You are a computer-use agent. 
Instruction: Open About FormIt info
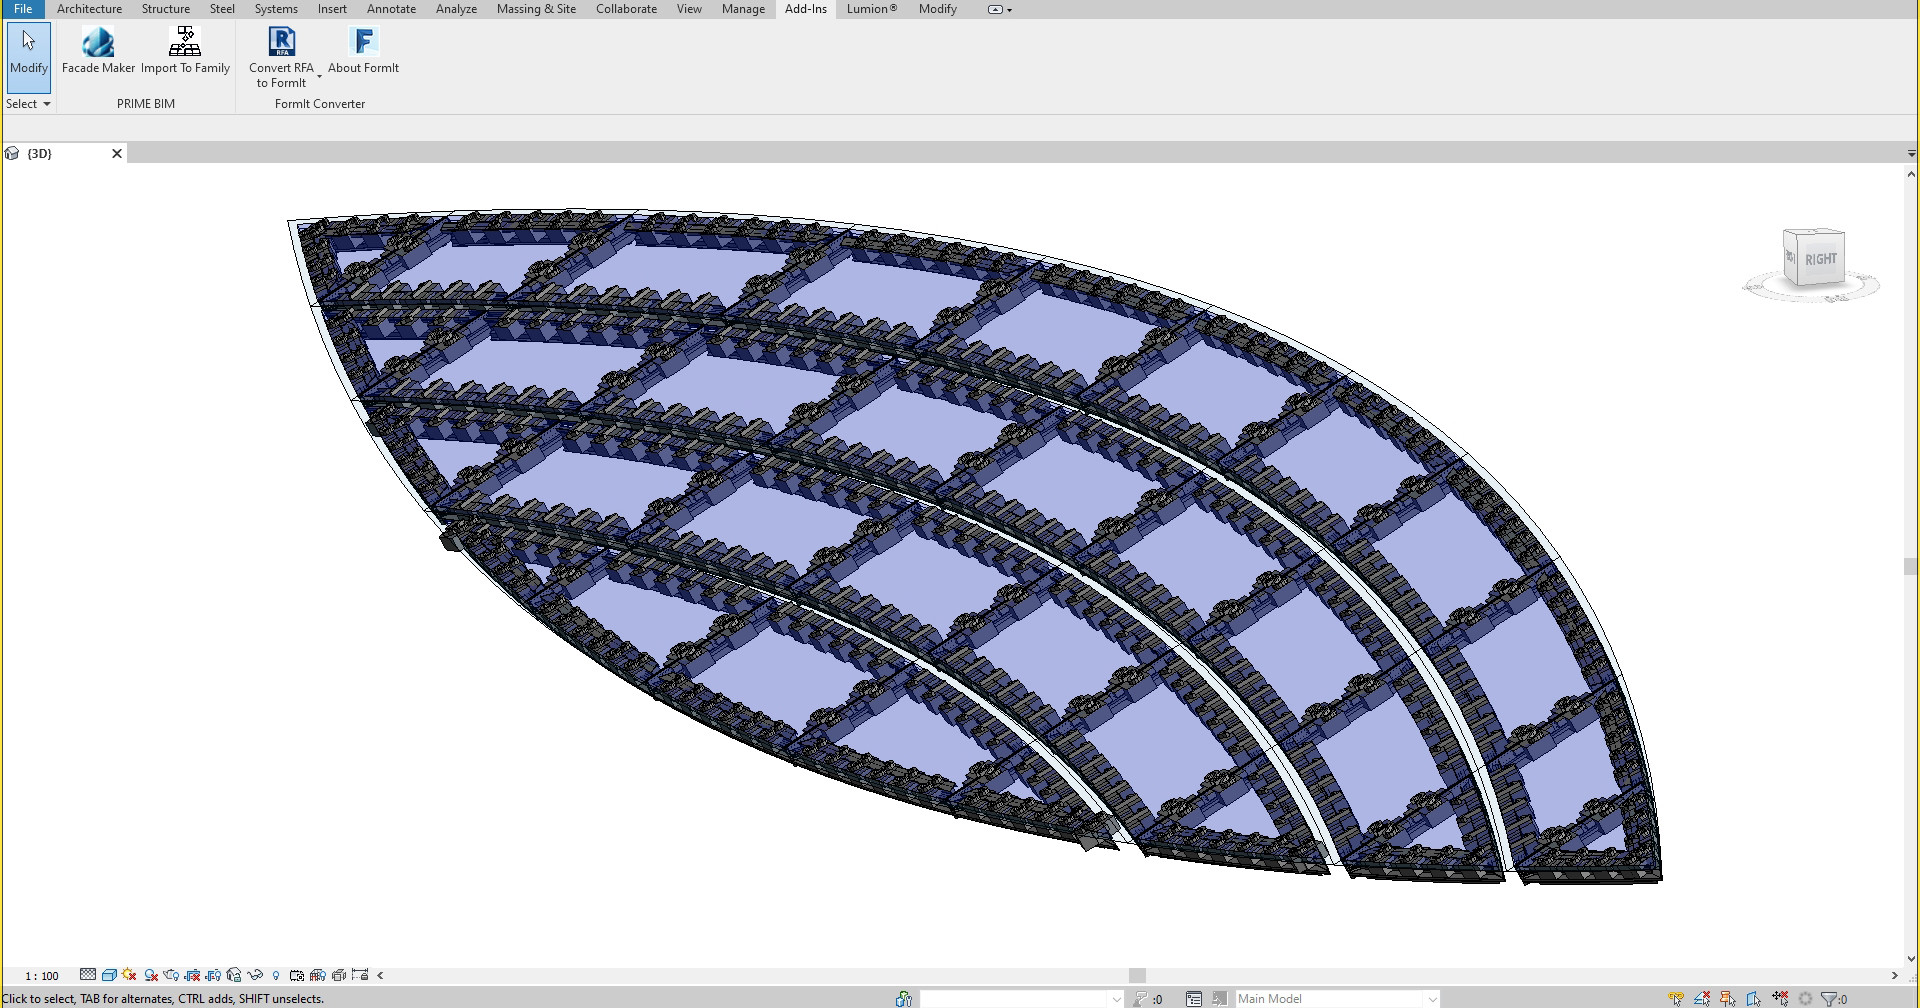(x=363, y=51)
